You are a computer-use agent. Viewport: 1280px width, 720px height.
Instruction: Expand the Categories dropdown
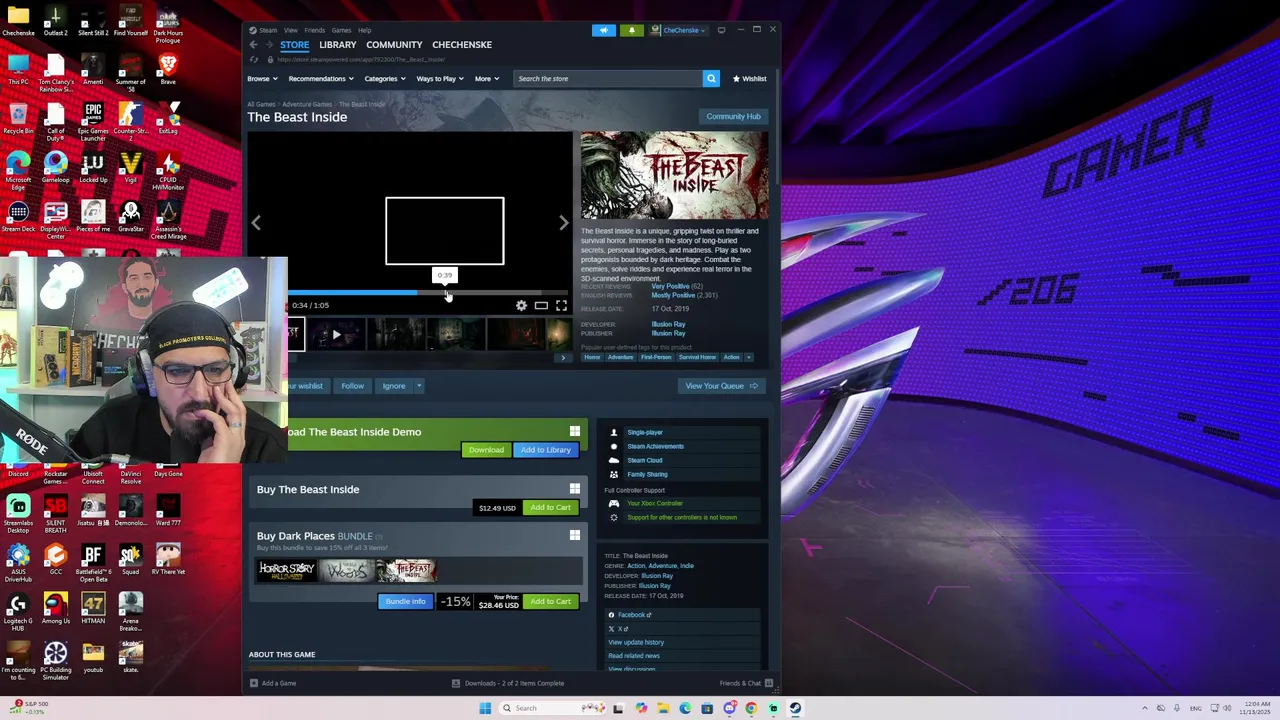tap(384, 78)
